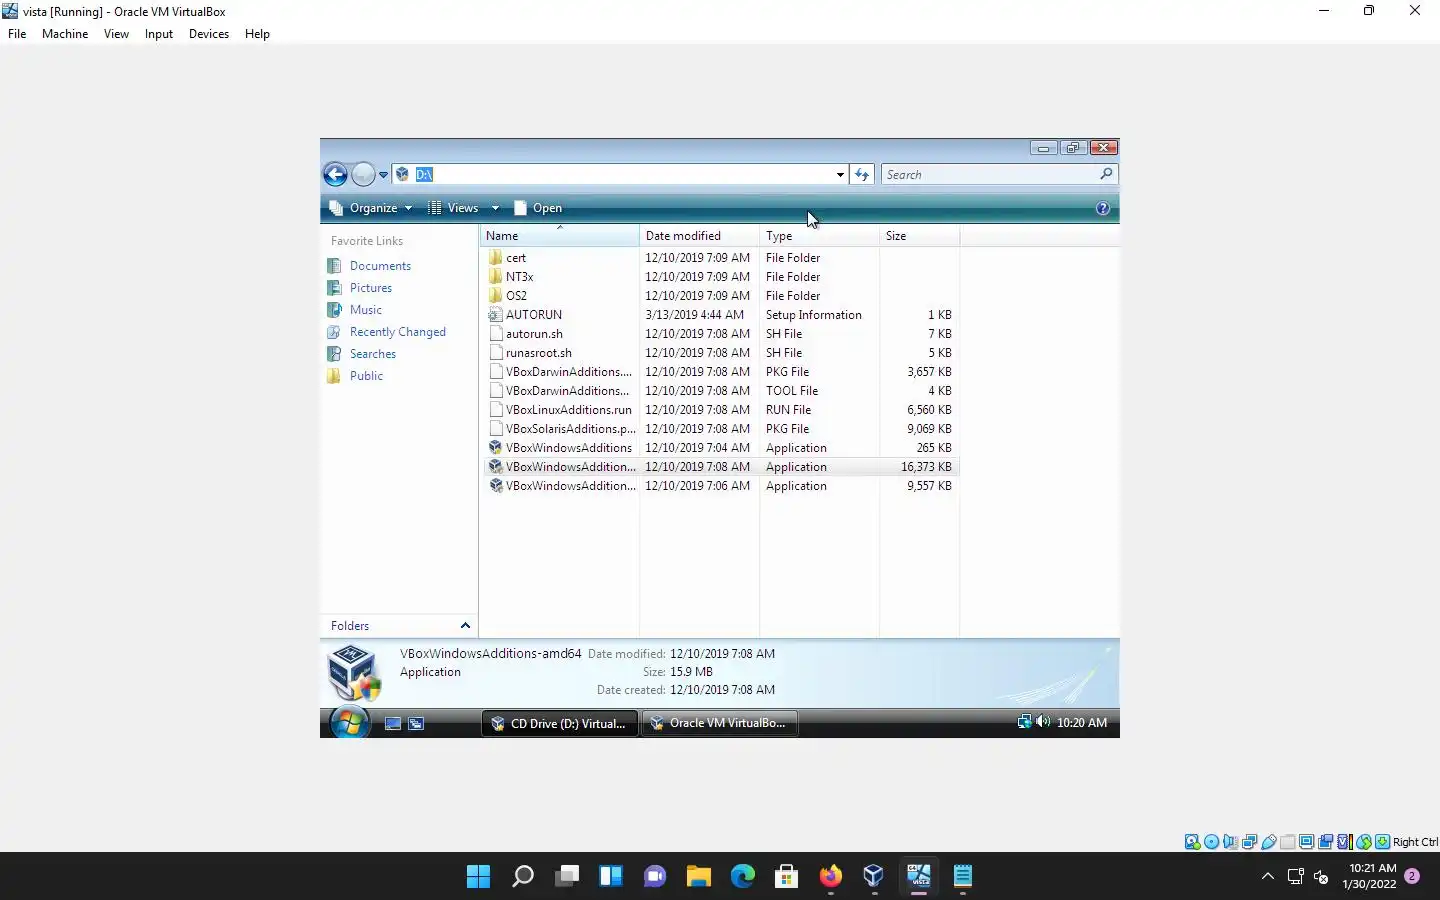
Task: Open the recent pages dropdown beside Forward
Action: (383, 175)
